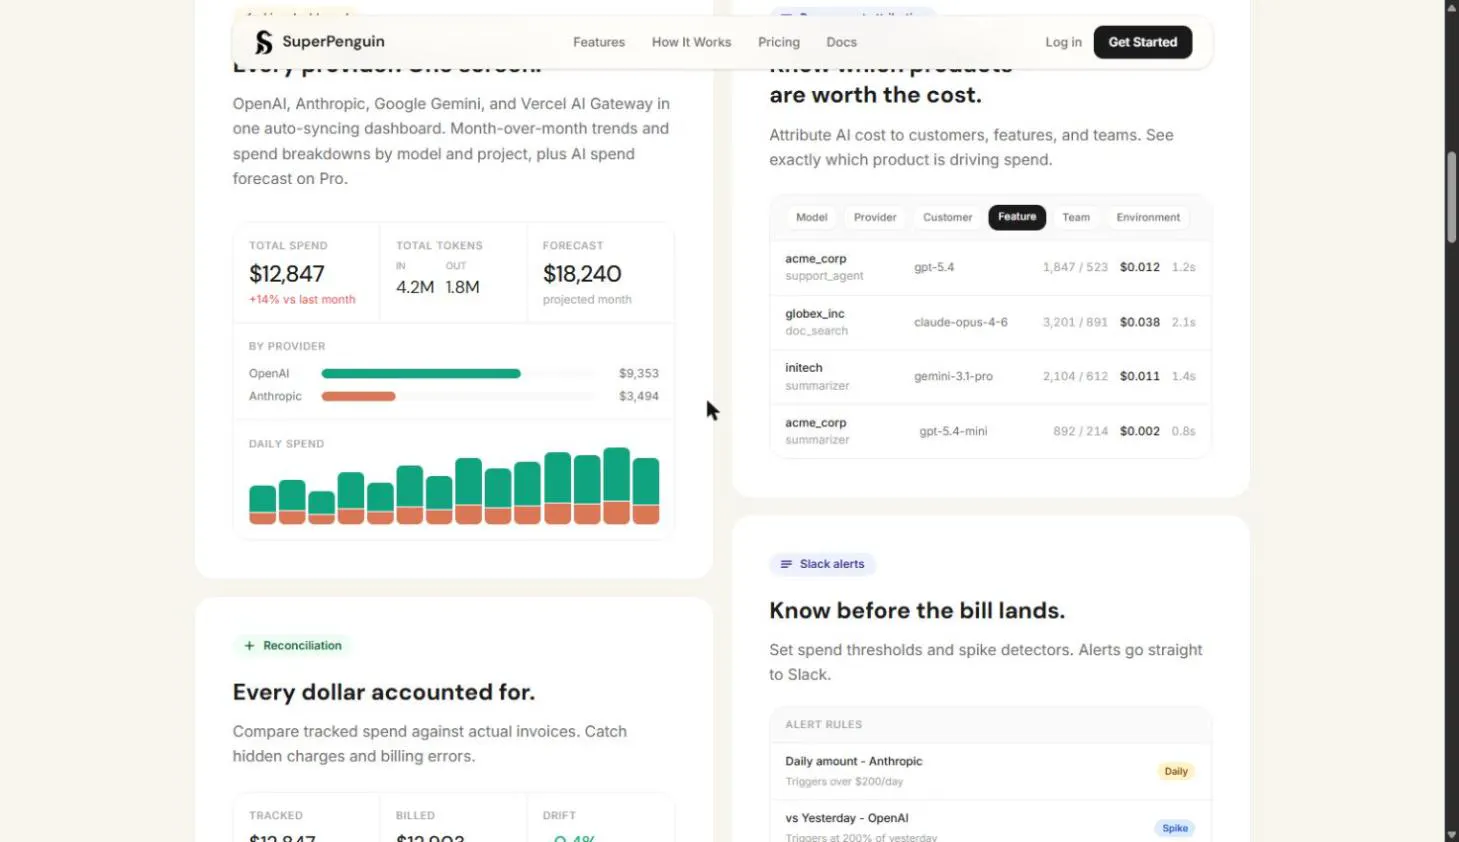Click the Anthropic orange spend bar
The image size is (1459, 842).
click(x=358, y=397)
